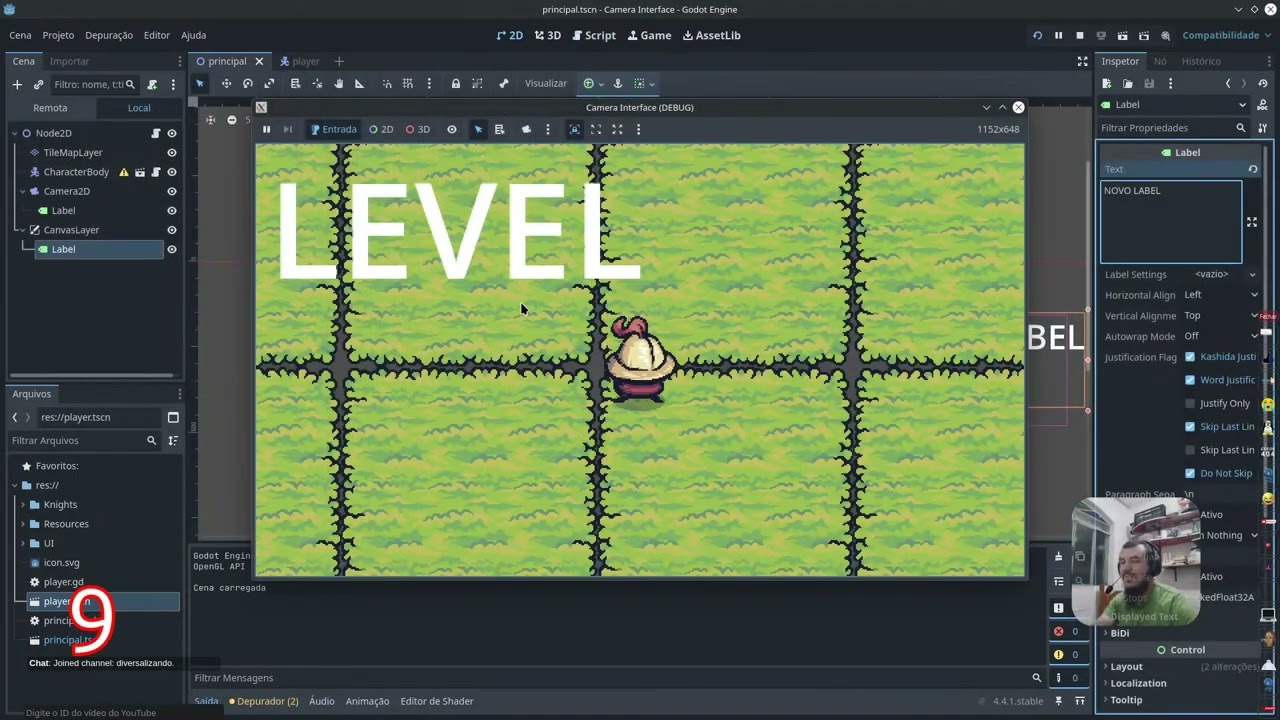Uncheck Do Not Skip checkbox
This screenshot has height=720, width=1280.
click(1190, 473)
